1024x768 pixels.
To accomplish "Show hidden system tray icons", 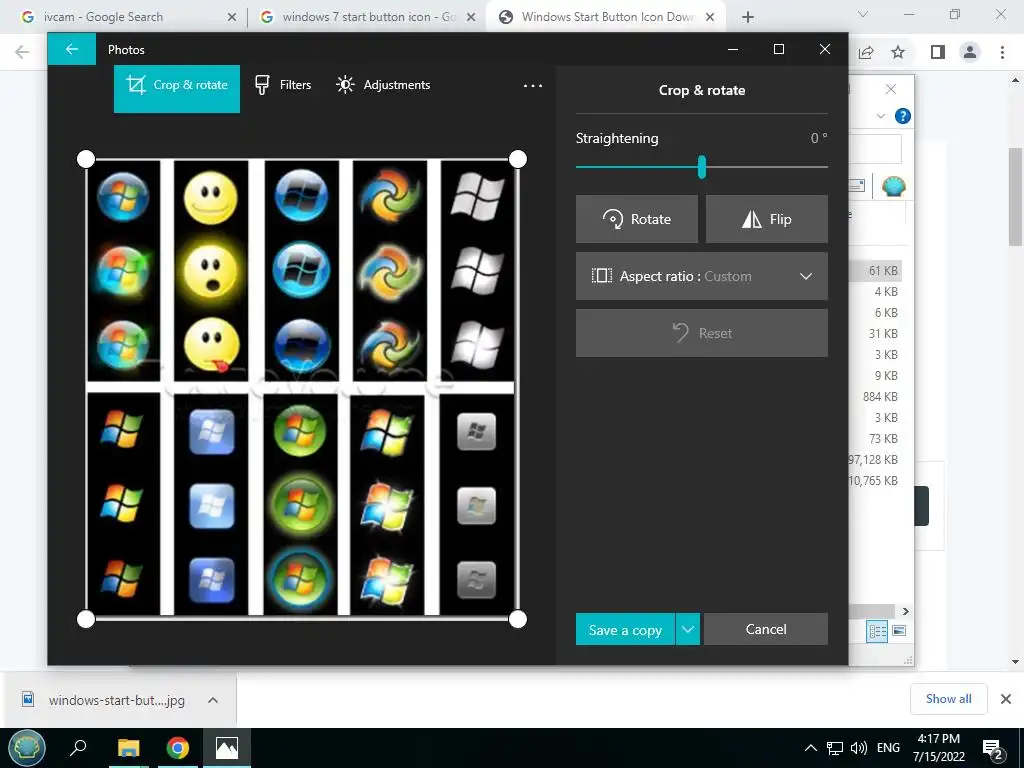I will tap(810, 748).
